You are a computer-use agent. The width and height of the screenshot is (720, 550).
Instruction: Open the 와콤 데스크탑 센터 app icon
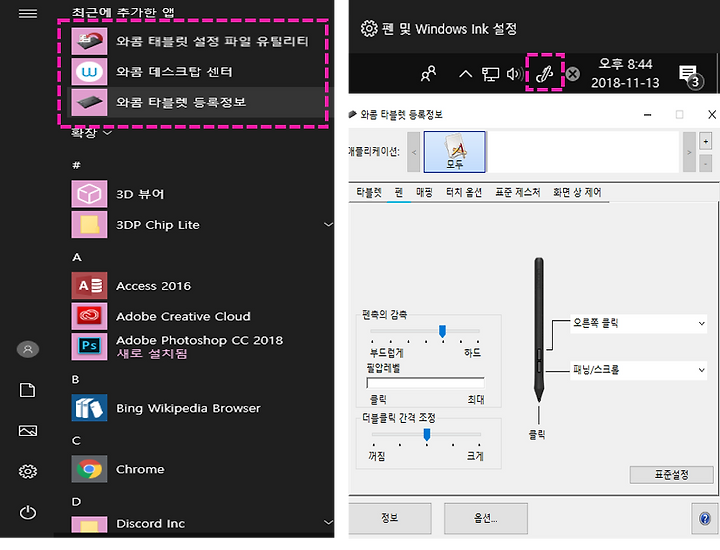89,72
